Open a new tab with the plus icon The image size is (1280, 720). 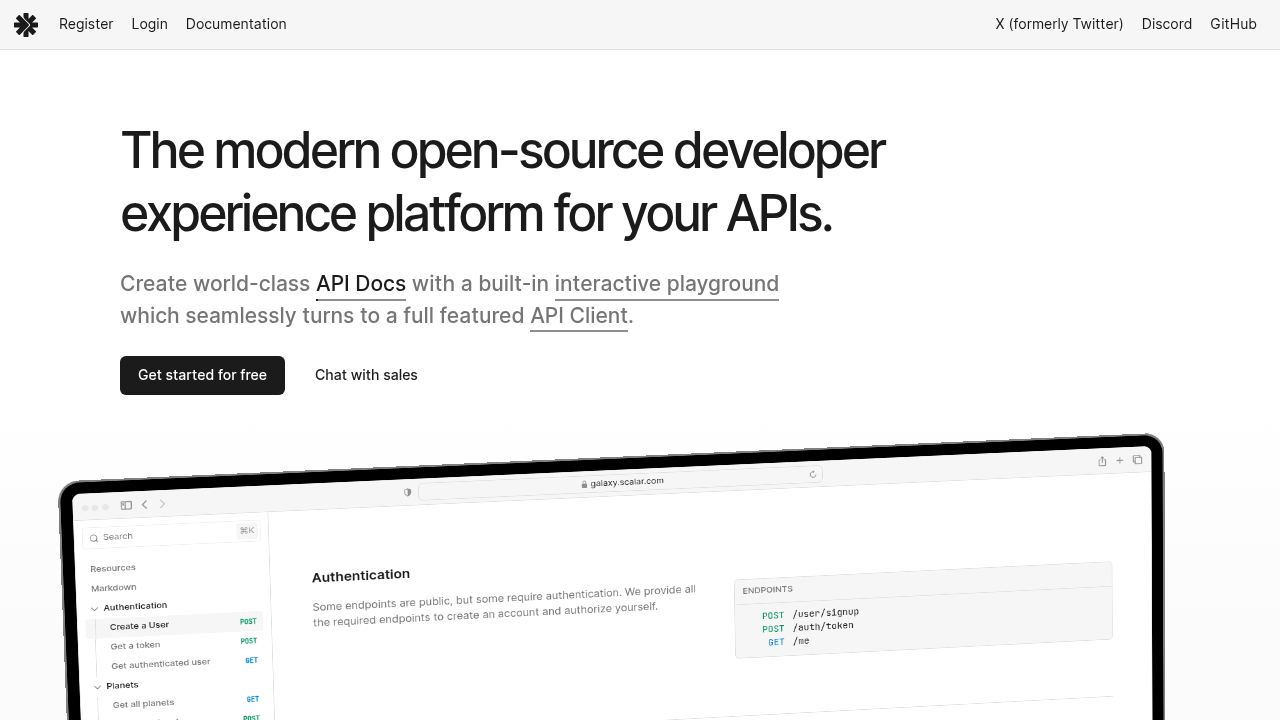[1120, 460]
